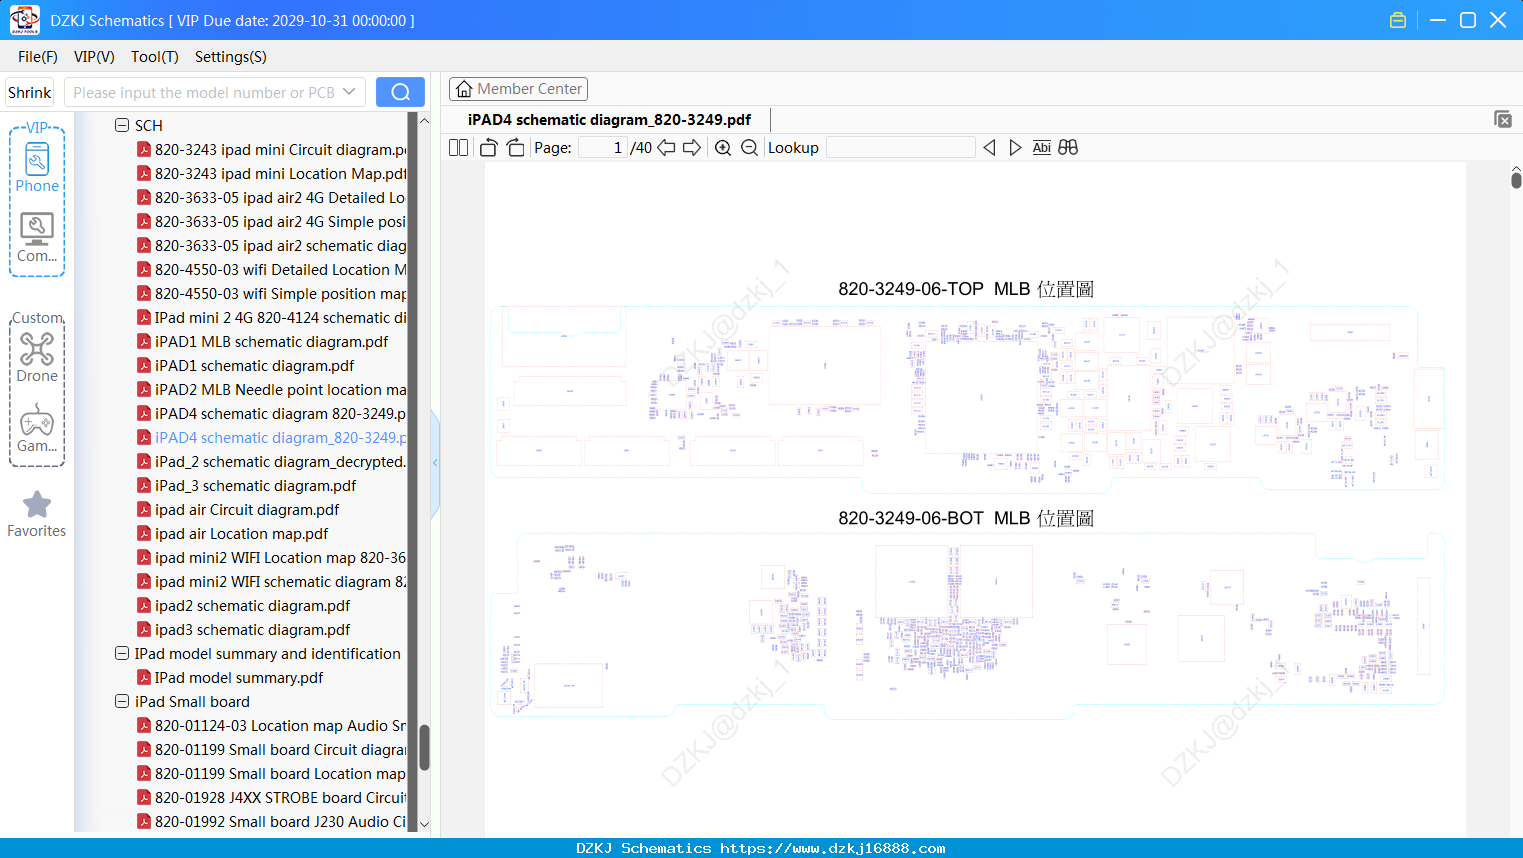
Task: Open the Computer category in the sidebar
Action: click(x=37, y=238)
